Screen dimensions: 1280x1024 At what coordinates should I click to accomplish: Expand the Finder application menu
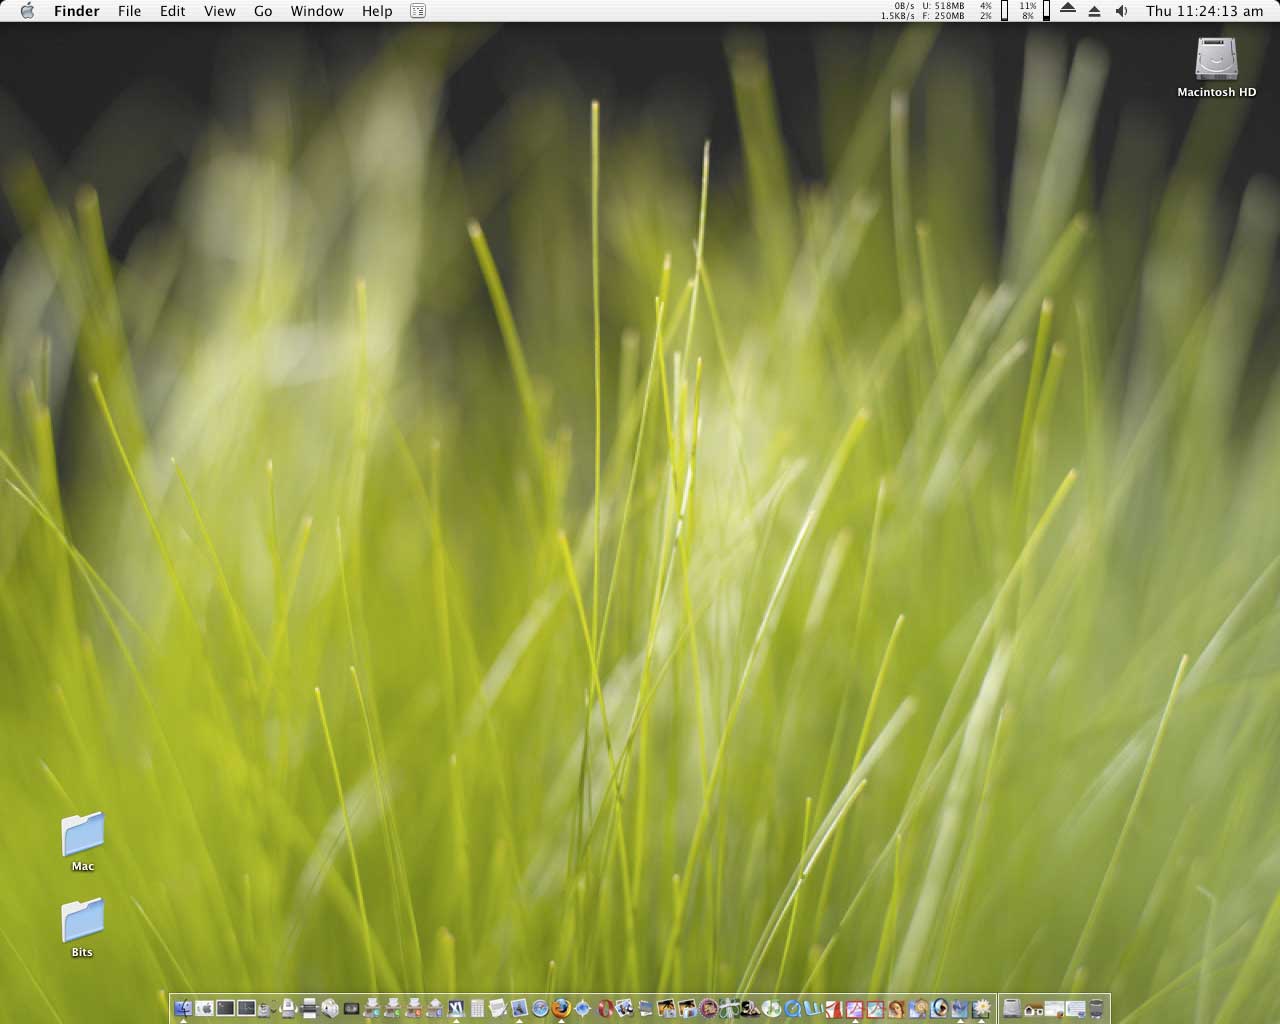point(76,11)
